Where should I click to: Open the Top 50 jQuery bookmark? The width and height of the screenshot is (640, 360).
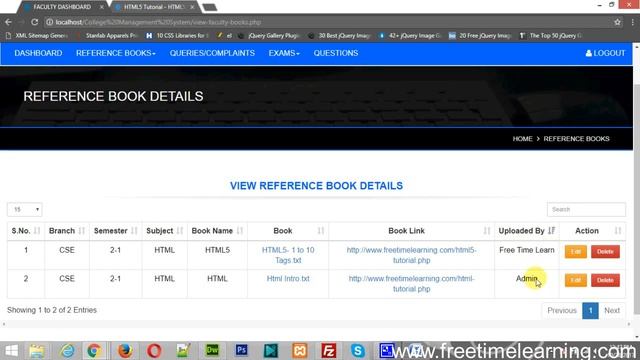[x=551, y=36]
